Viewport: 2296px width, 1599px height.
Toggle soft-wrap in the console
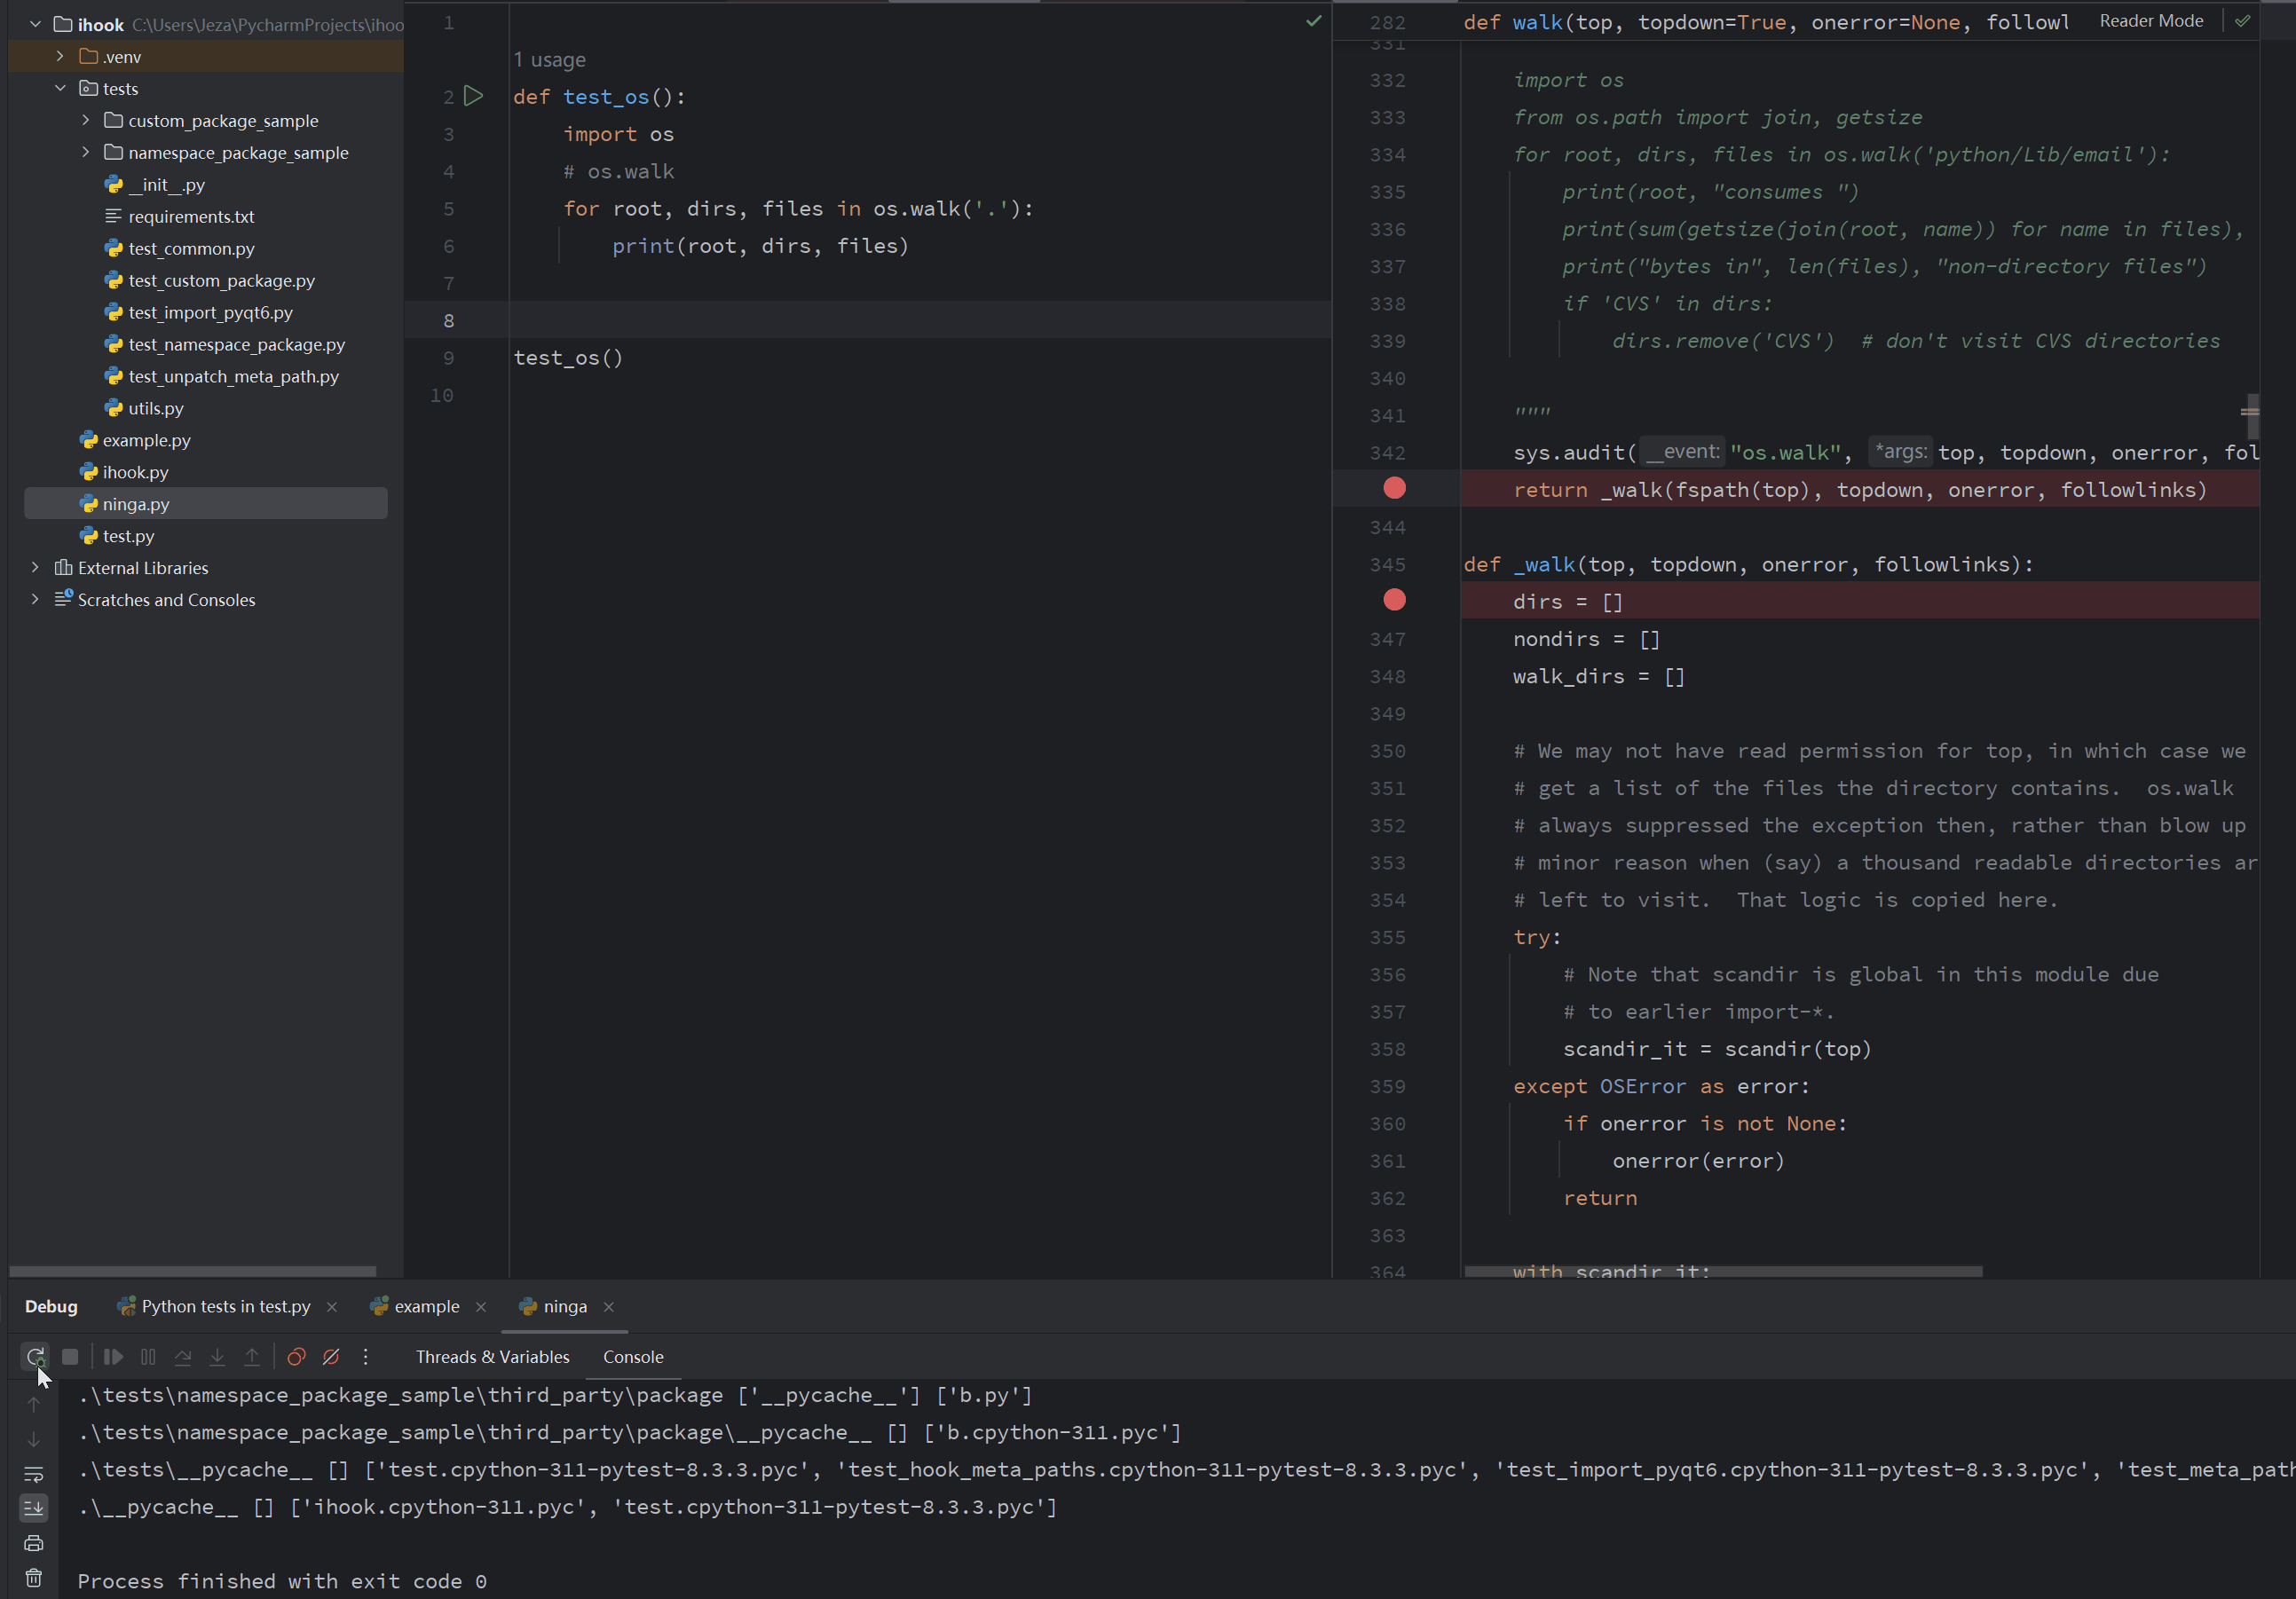(x=33, y=1474)
